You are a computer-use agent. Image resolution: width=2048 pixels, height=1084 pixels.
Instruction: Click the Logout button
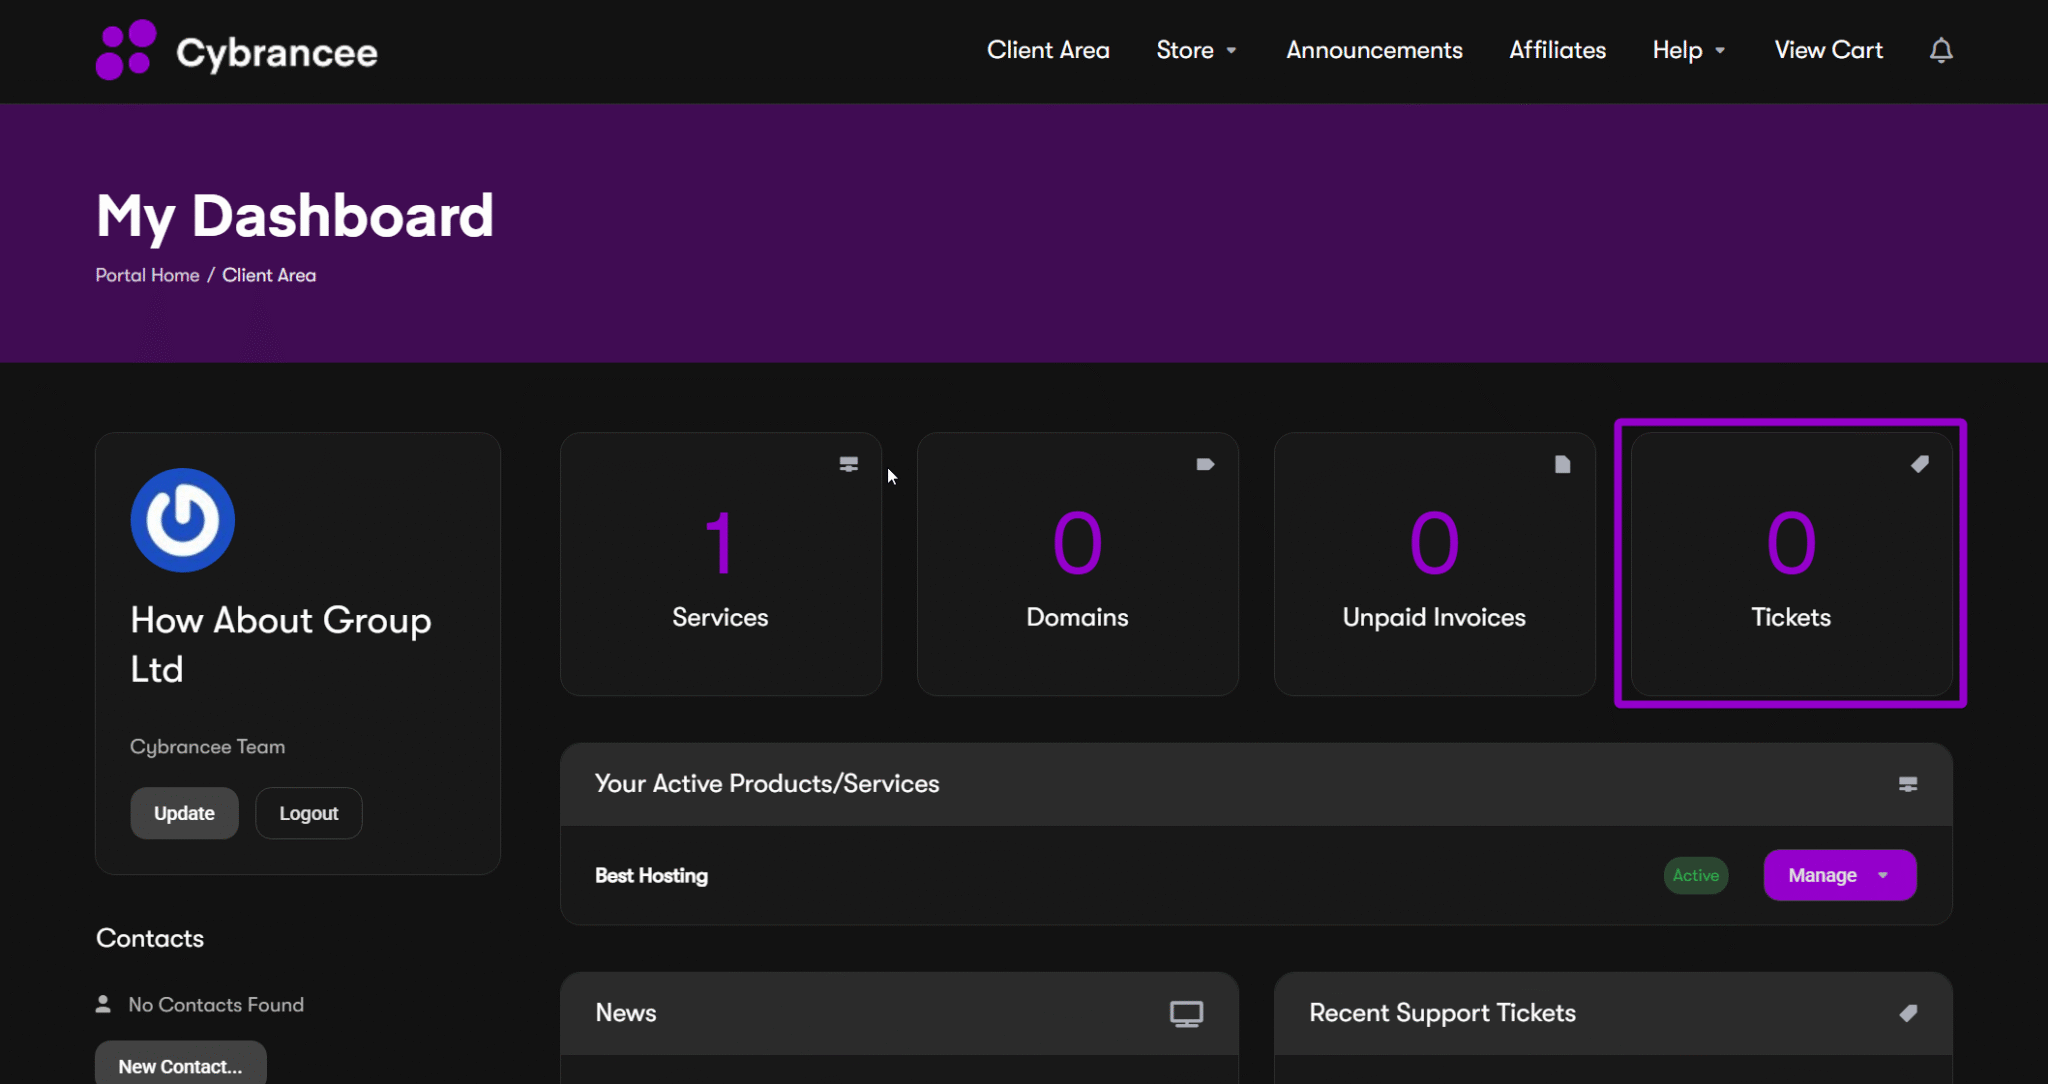pyautogui.click(x=308, y=813)
